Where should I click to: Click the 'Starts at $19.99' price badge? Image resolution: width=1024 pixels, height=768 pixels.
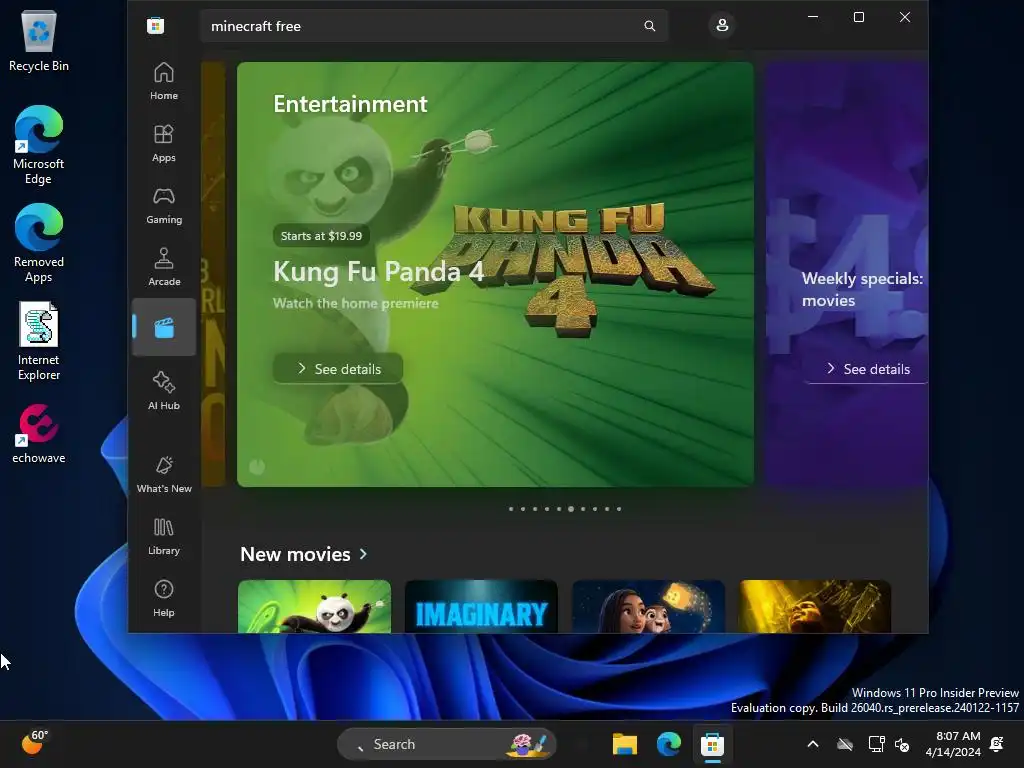321,236
